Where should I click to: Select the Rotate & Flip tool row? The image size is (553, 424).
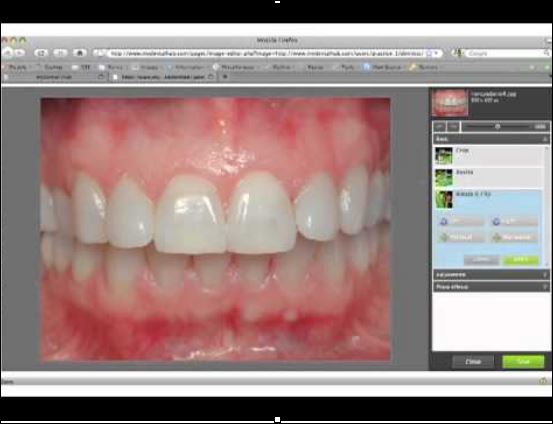point(489,199)
